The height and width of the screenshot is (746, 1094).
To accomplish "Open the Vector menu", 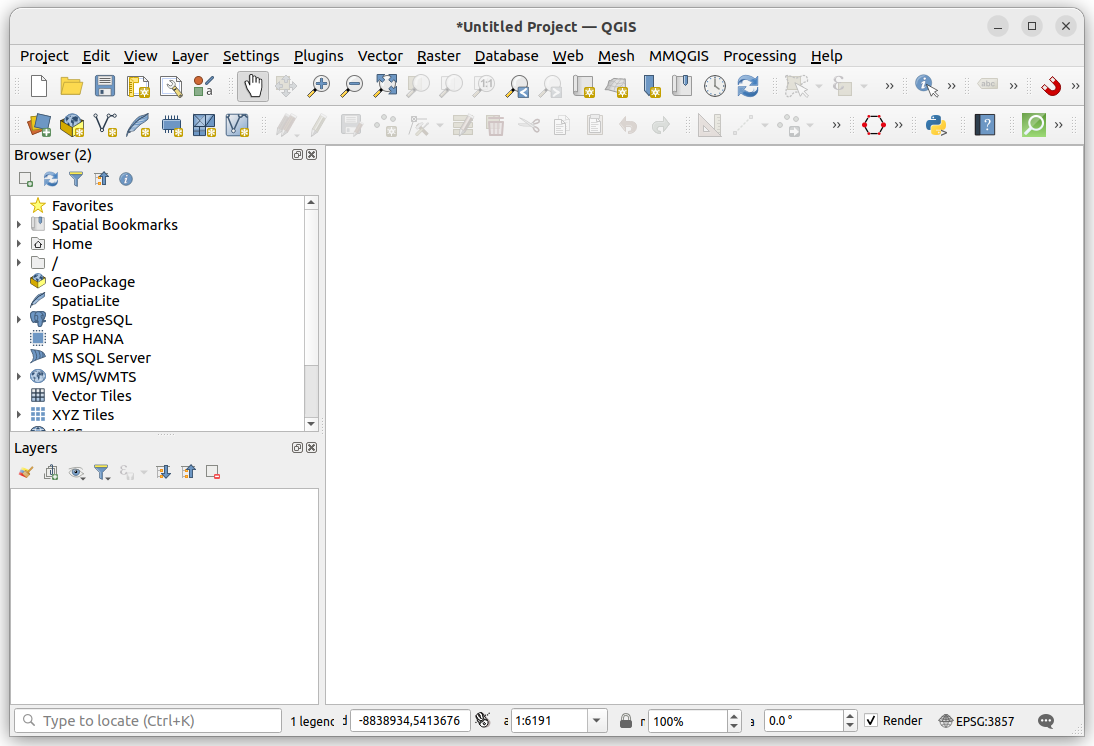I will [380, 56].
